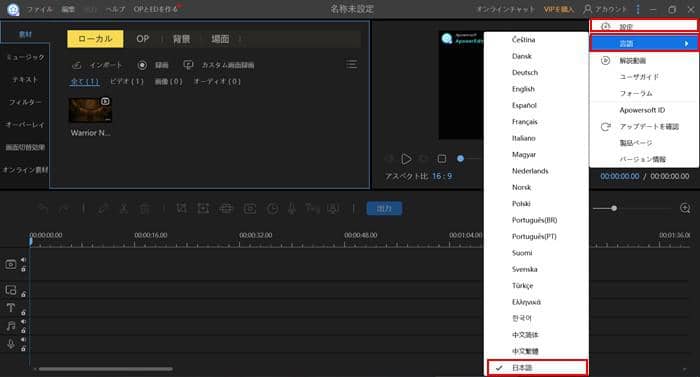This screenshot has width=700, height=377.
Task: Click the ApowerEdit logo in the title bar
Action: (x=13, y=9)
